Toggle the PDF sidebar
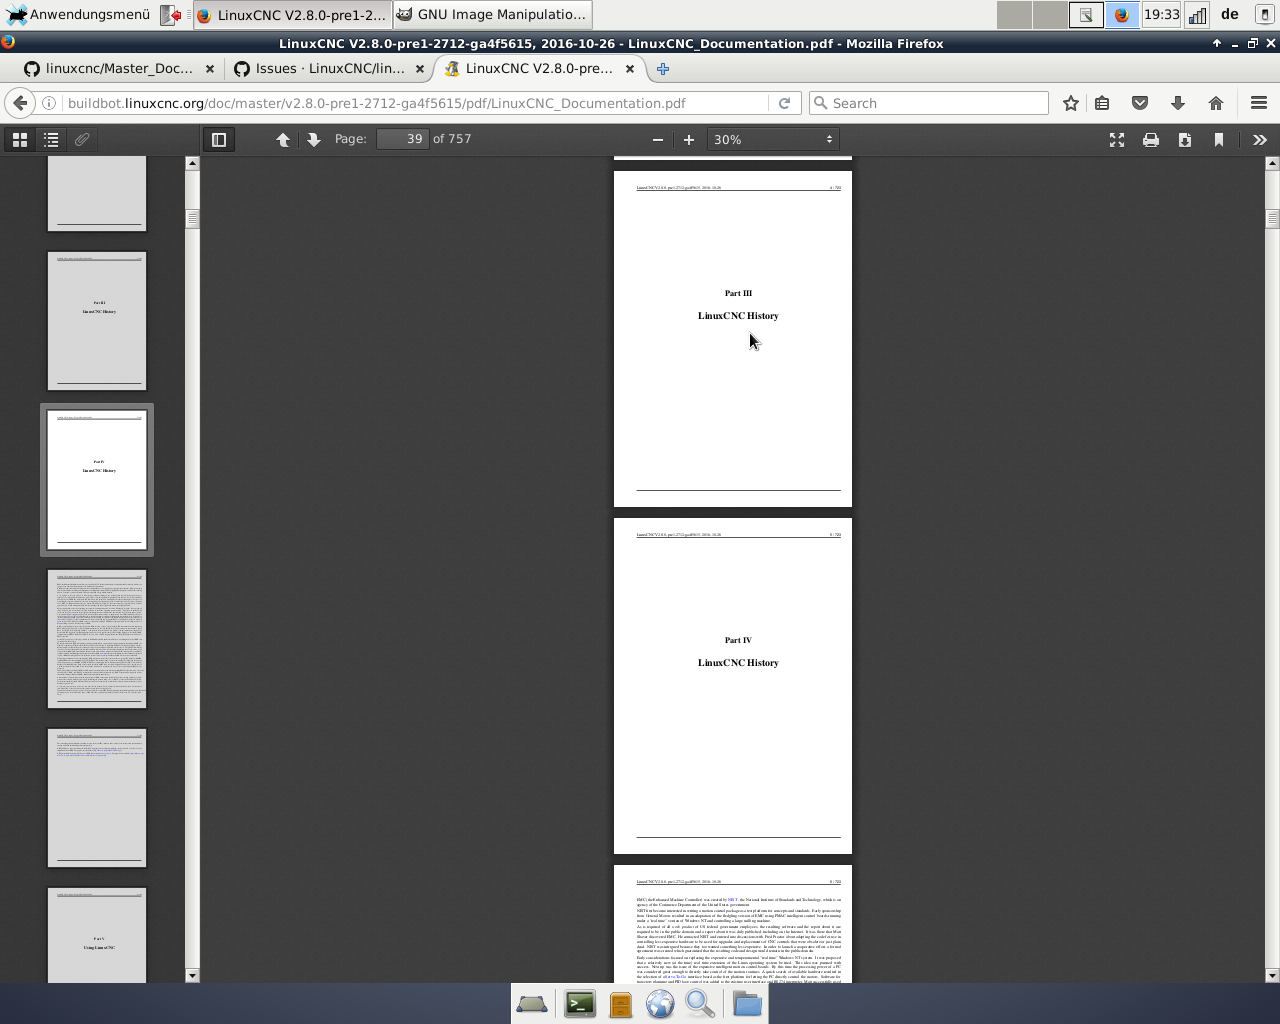 pos(219,140)
